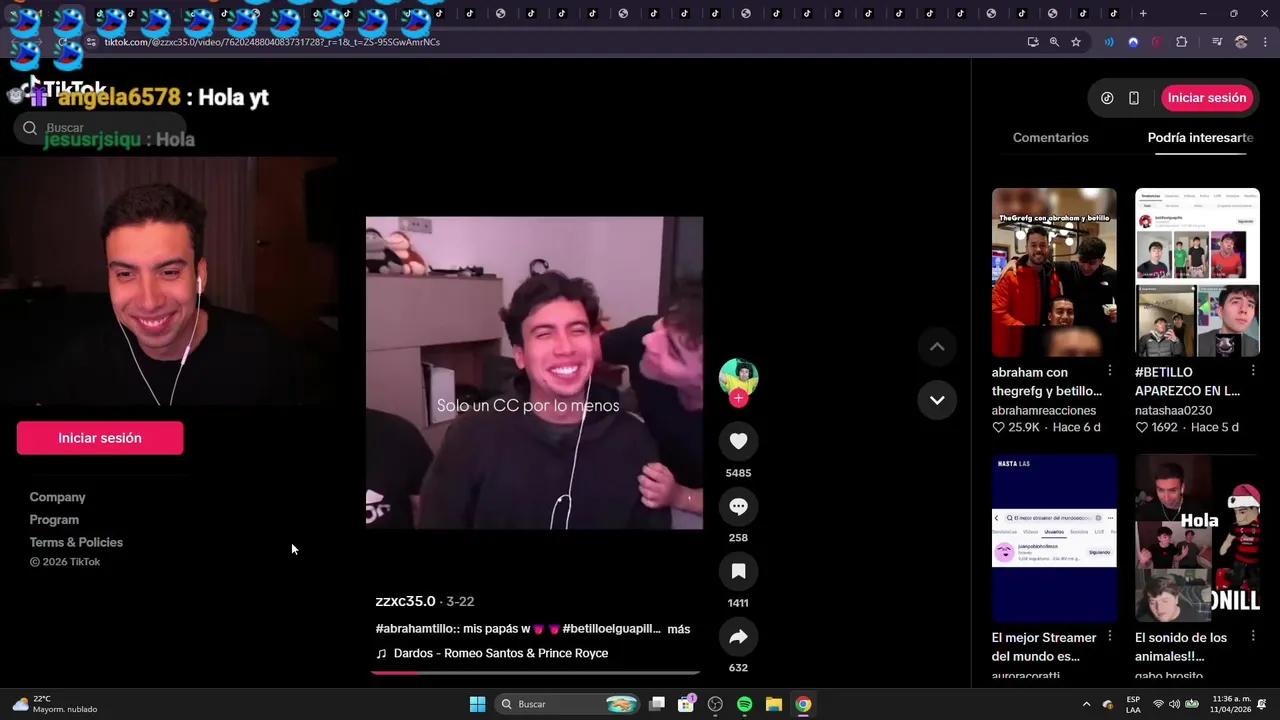The image size is (1280, 720).
Task: Click the main playing video
Action: 534,373
